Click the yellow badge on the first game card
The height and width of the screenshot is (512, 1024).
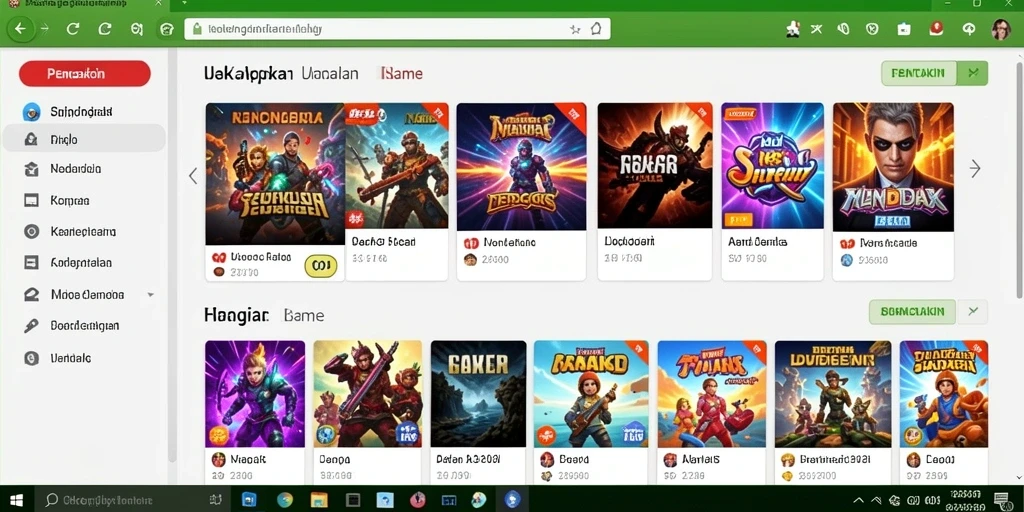coord(321,266)
